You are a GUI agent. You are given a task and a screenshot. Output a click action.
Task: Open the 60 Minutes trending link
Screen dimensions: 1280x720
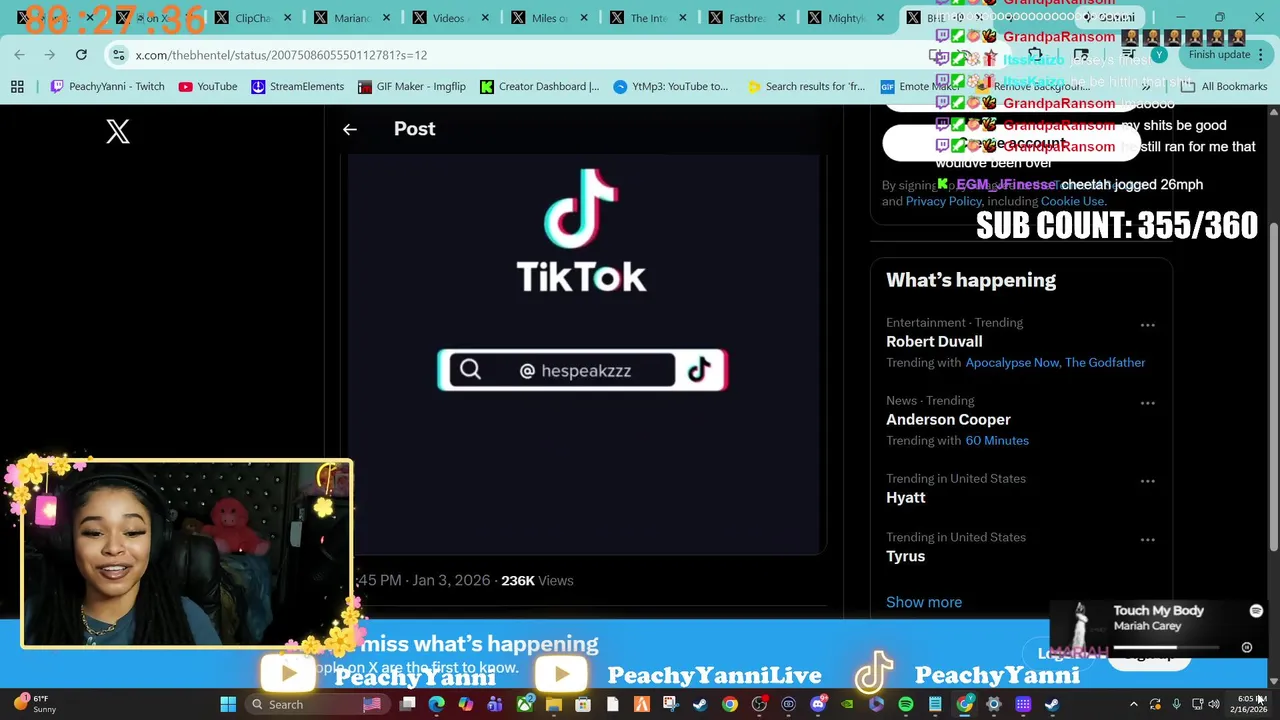997,441
